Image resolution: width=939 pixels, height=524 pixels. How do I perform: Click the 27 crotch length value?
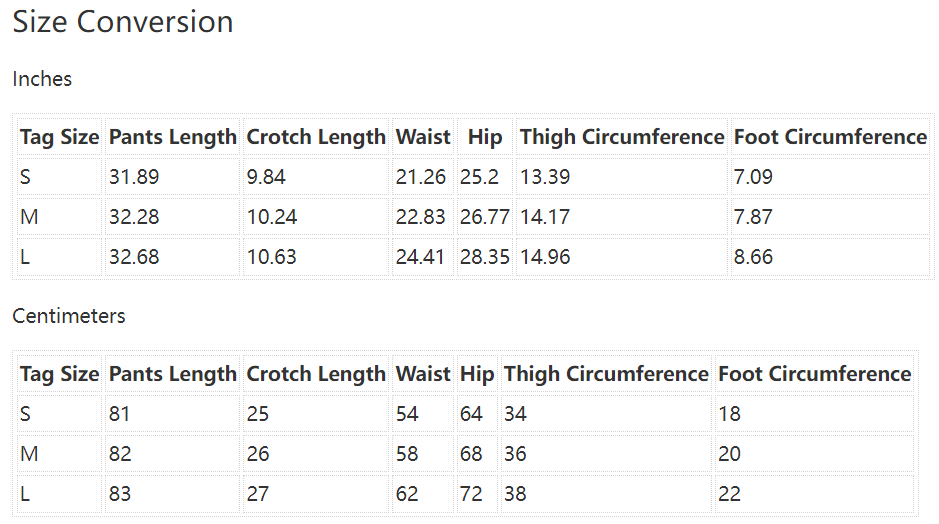pyautogui.click(x=258, y=494)
